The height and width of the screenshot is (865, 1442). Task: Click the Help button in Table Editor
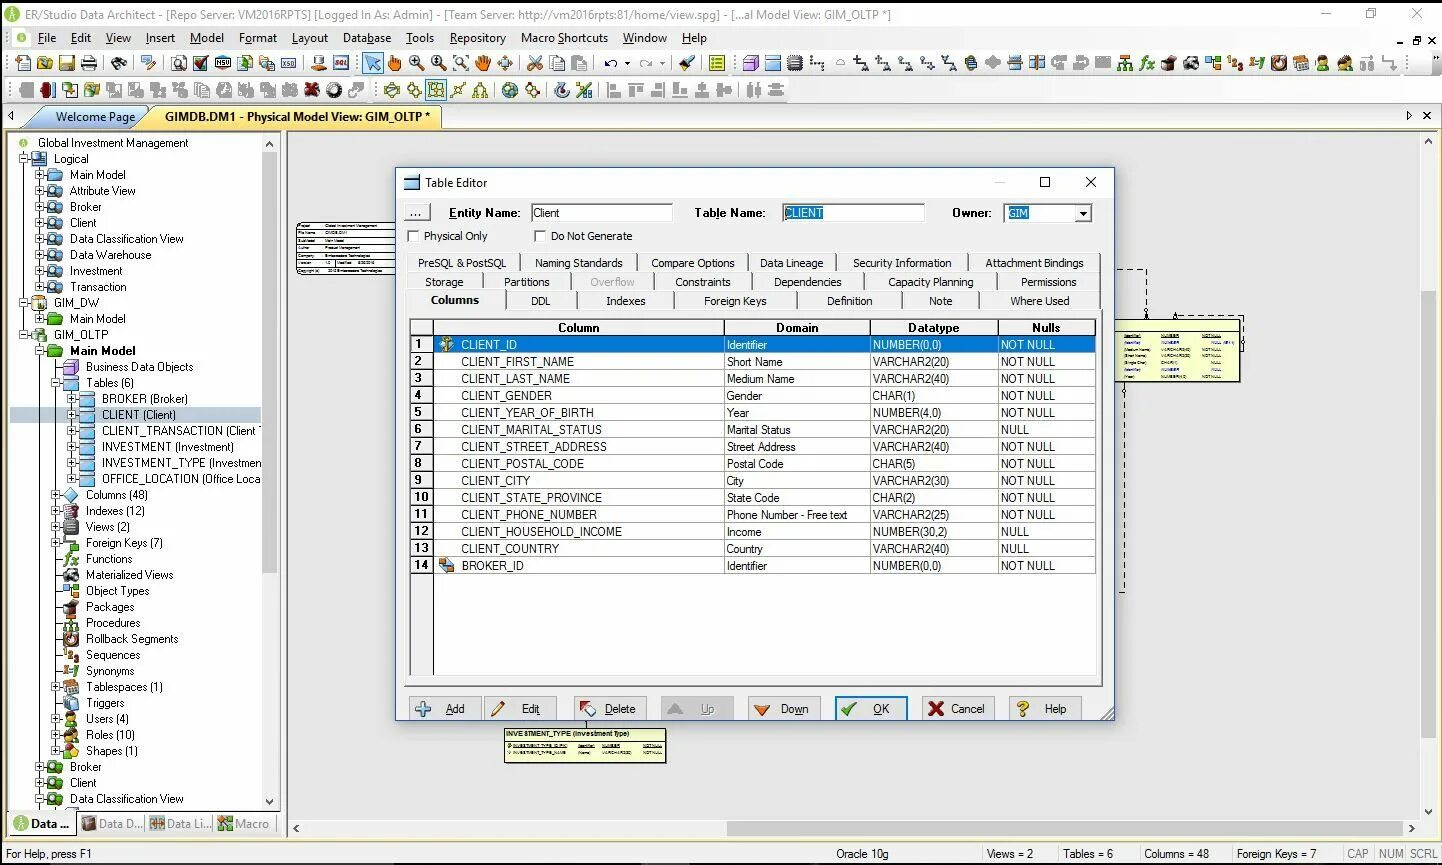[1044, 709]
